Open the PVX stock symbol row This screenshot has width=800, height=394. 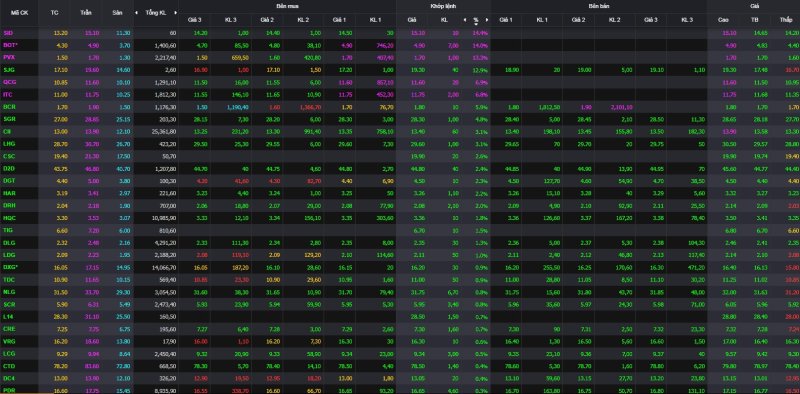[9, 58]
